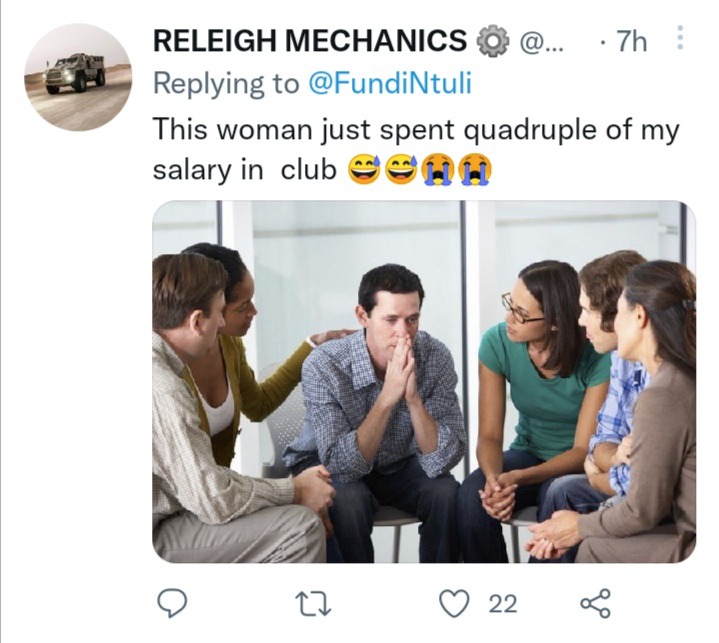Open RELEIGH MECHANICS profile picture with armored vehicle
This screenshot has height=643, width=719.
pyautogui.click(x=78, y=77)
